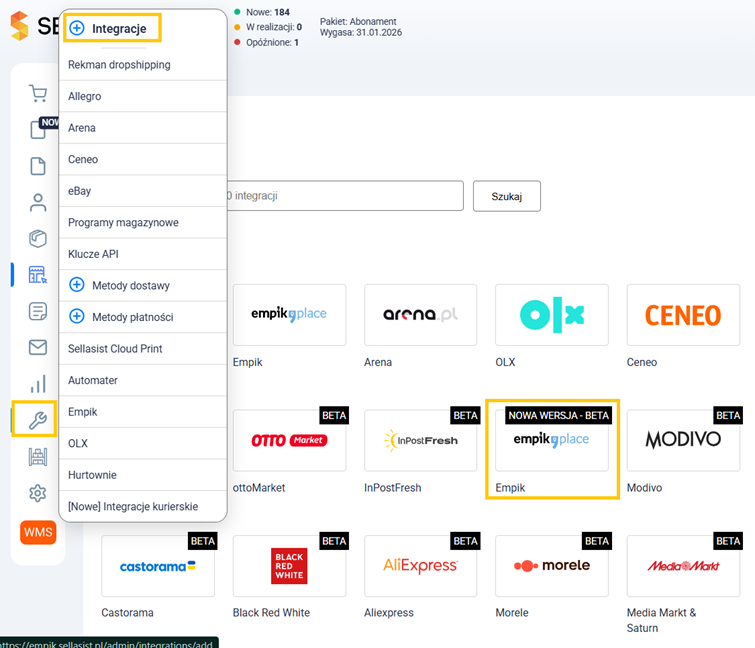
Task: Select Allegro from the integrations menu
Action: point(85,96)
